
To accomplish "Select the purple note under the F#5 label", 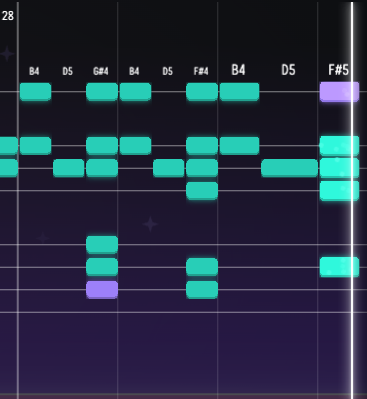I will tap(339, 92).
